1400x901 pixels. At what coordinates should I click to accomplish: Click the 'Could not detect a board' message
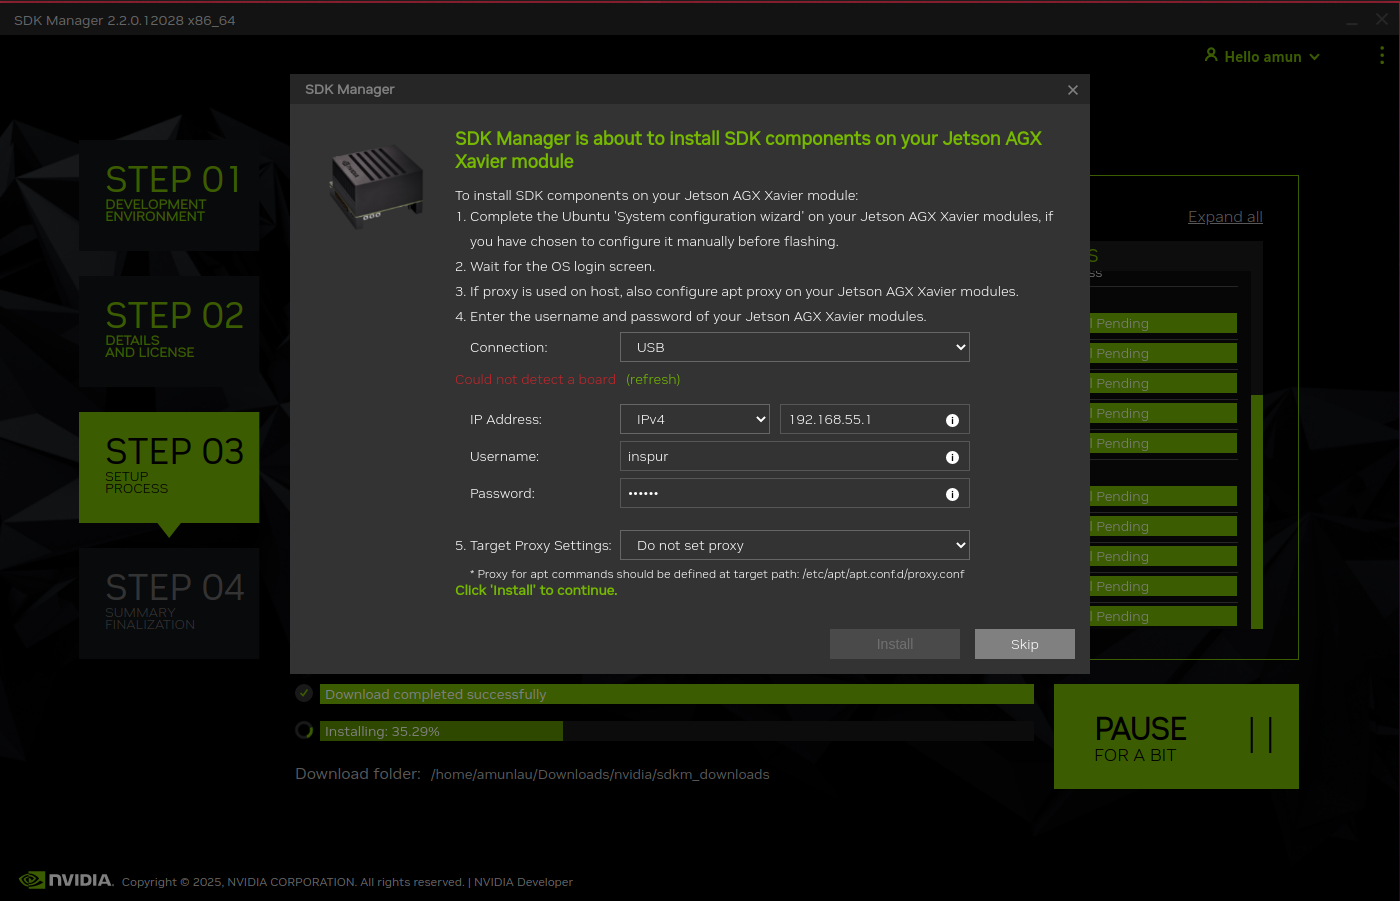point(535,379)
